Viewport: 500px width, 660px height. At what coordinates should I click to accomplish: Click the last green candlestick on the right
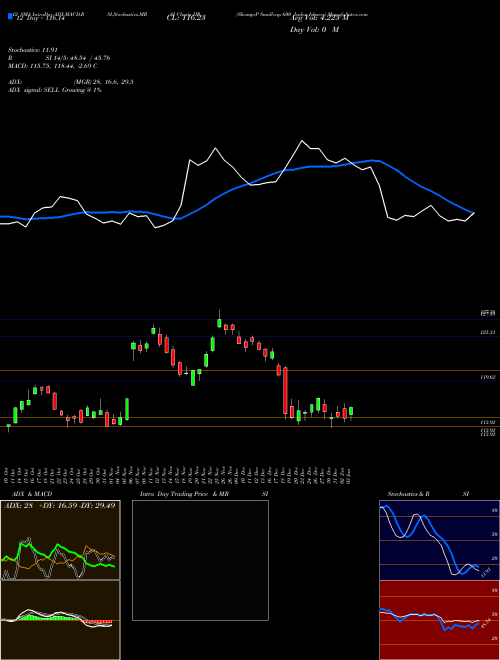coord(351,411)
